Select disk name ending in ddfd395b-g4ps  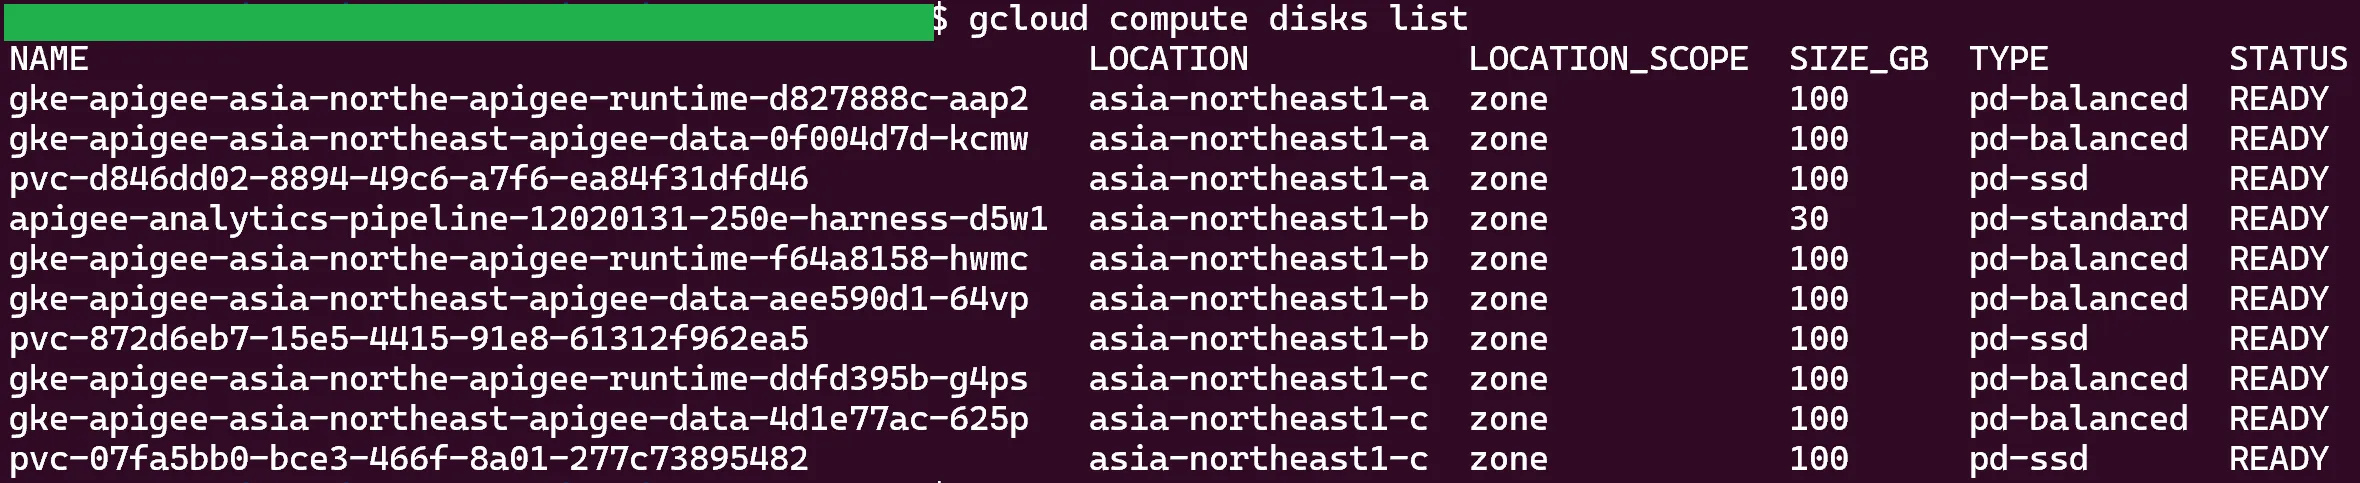518,379
